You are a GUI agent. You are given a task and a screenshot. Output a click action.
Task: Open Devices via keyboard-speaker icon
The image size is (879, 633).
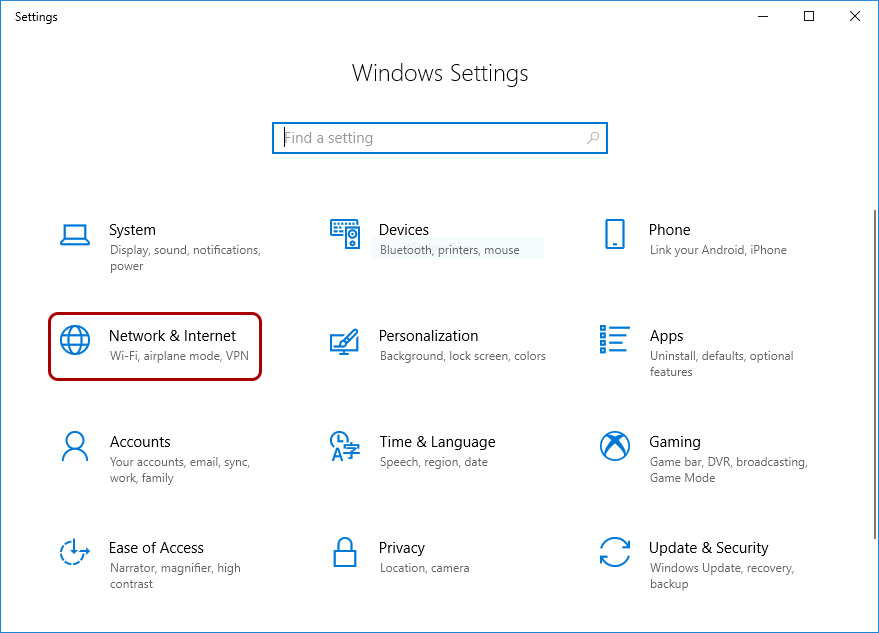pos(344,235)
